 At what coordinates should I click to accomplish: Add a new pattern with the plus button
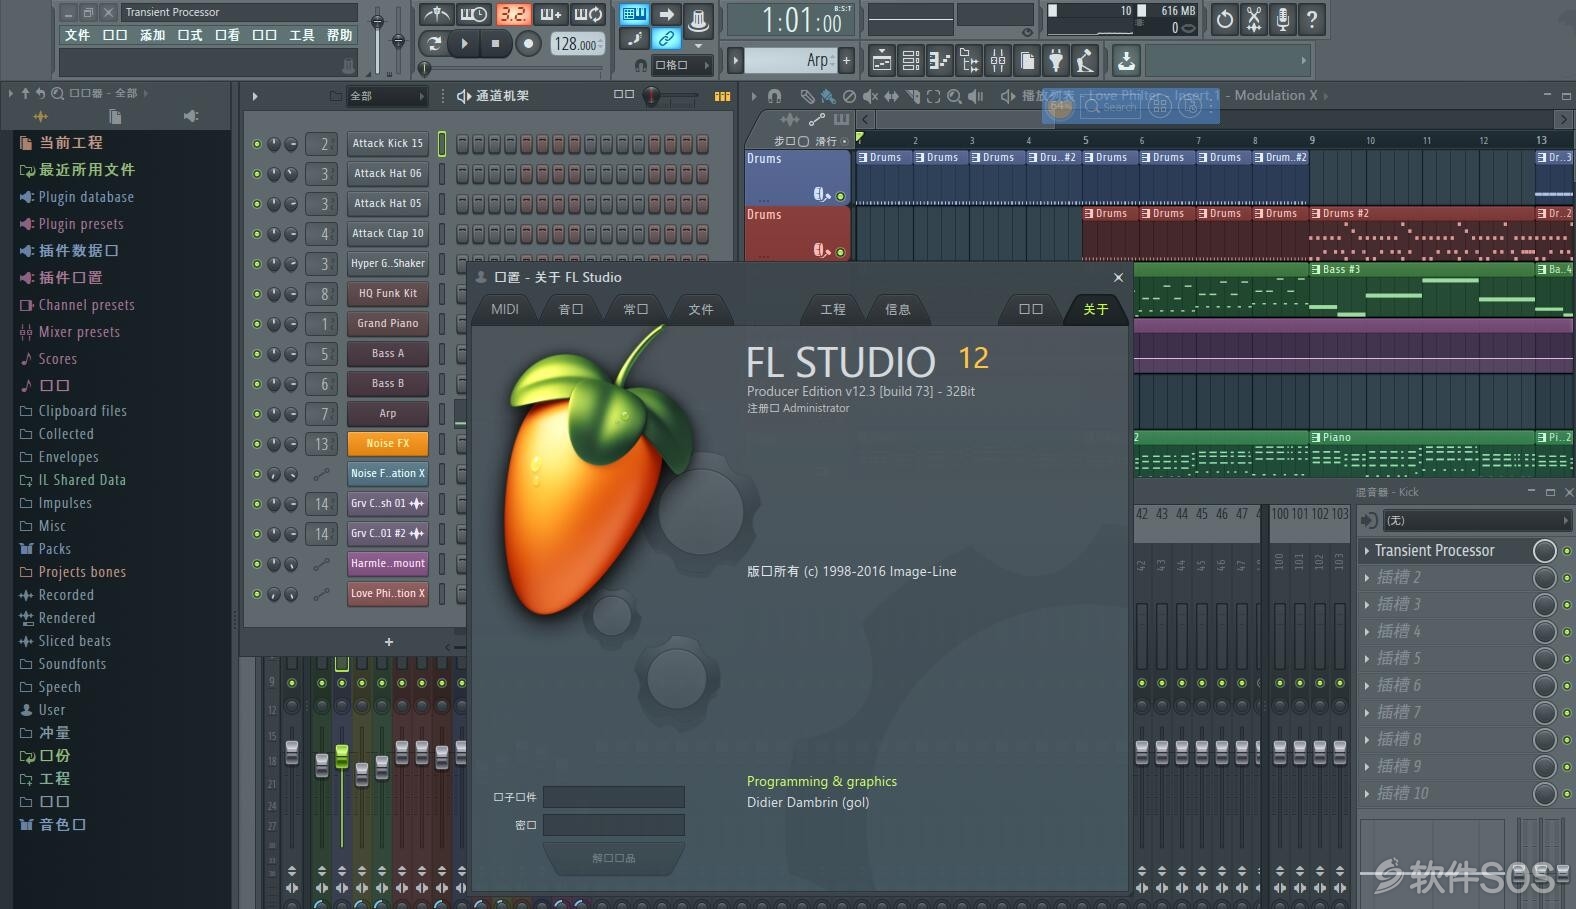pos(846,60)
